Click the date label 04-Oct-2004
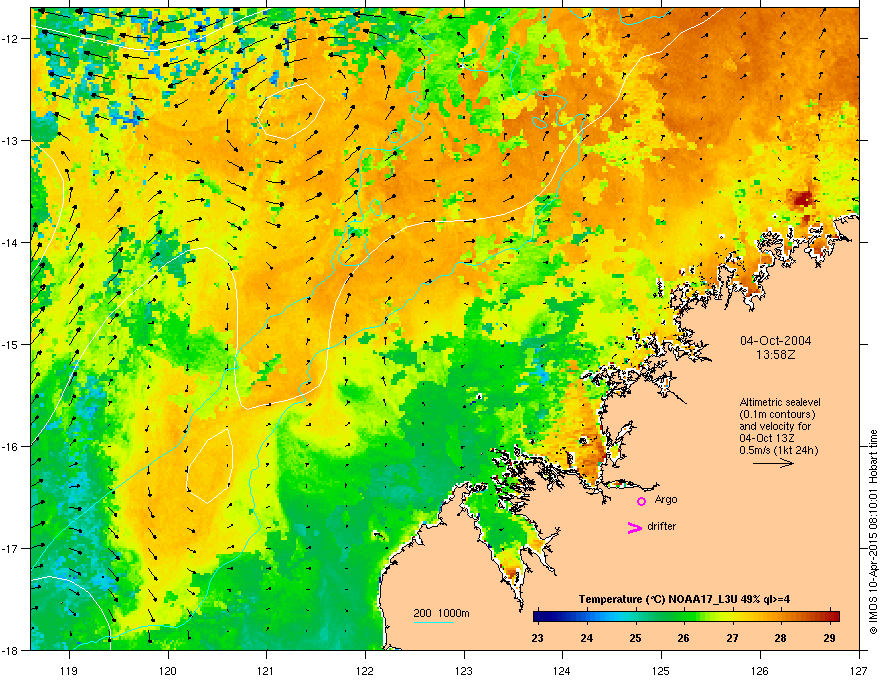880x680 pixels. [776, 341]
